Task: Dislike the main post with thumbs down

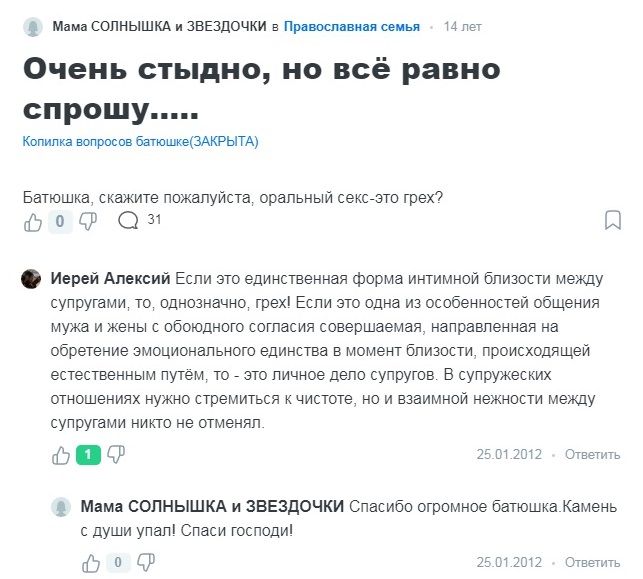Action: coord(88,221)
